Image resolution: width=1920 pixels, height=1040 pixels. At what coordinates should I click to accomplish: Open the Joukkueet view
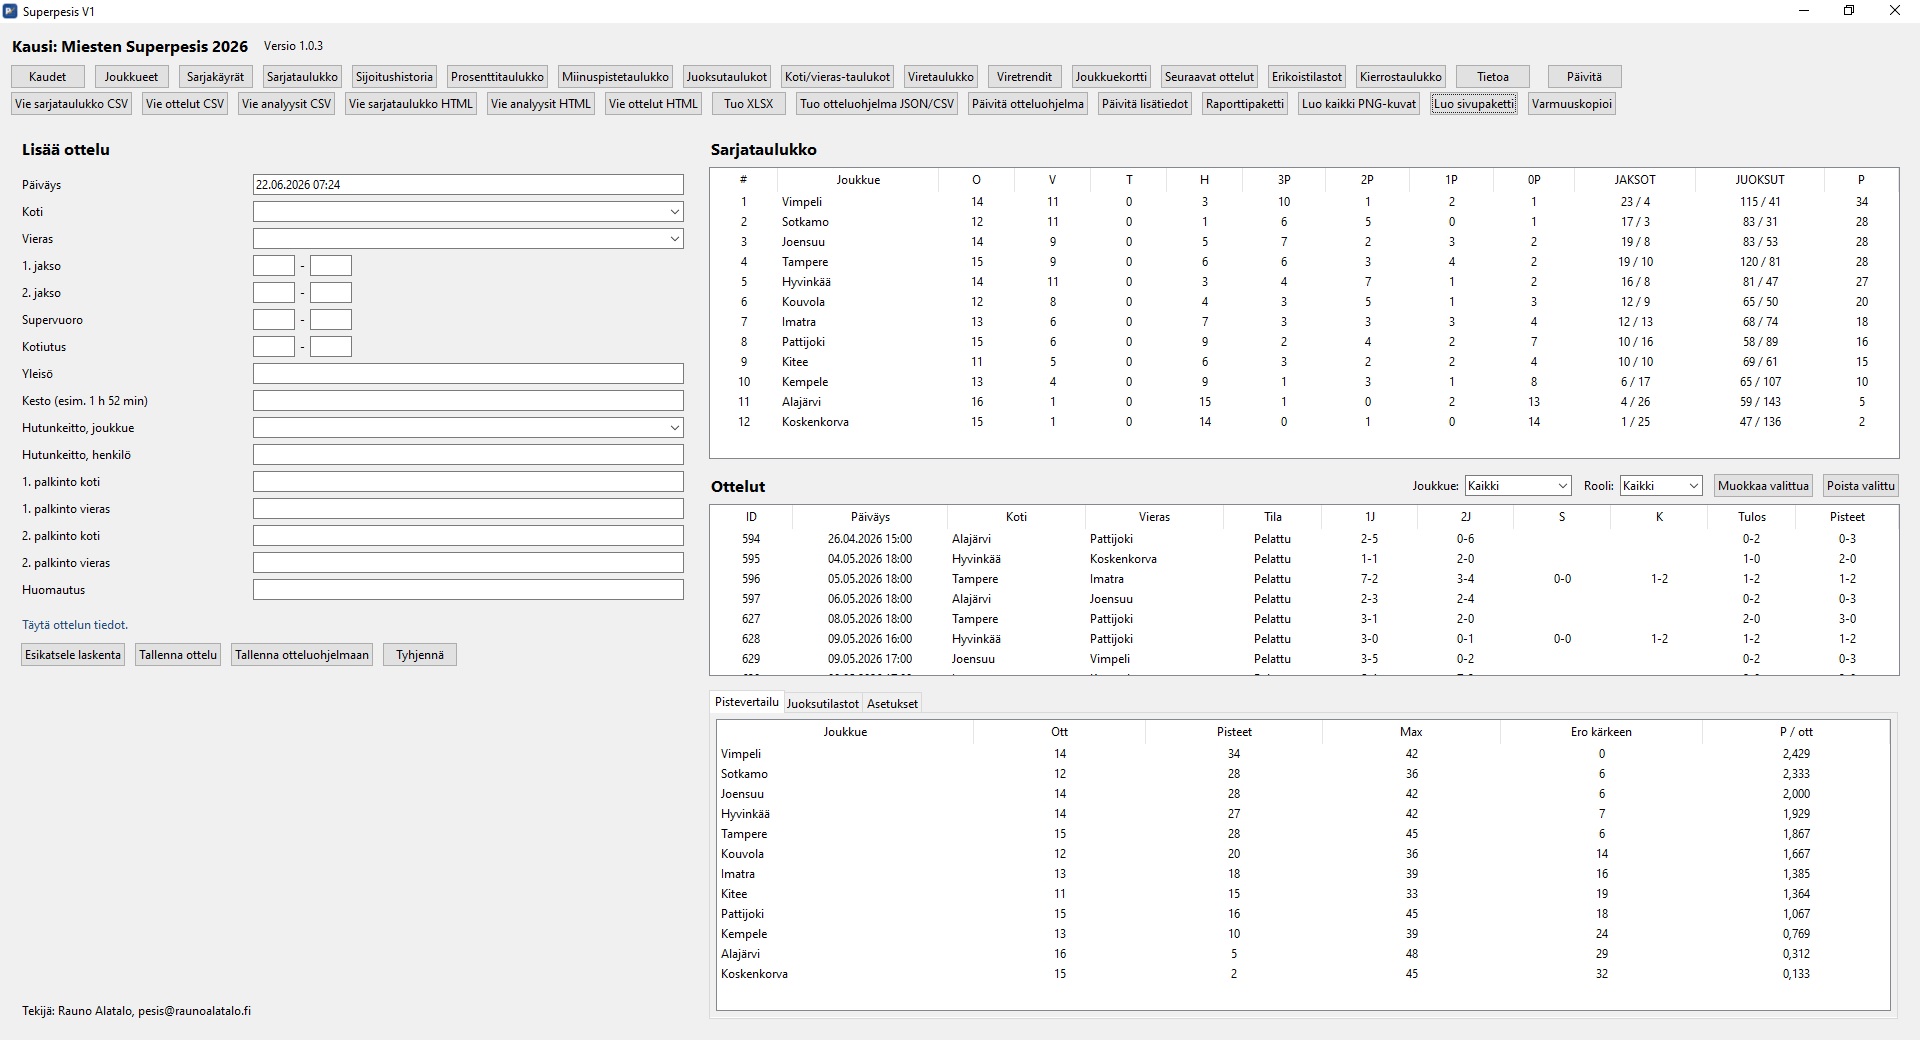tap(131, 77)
